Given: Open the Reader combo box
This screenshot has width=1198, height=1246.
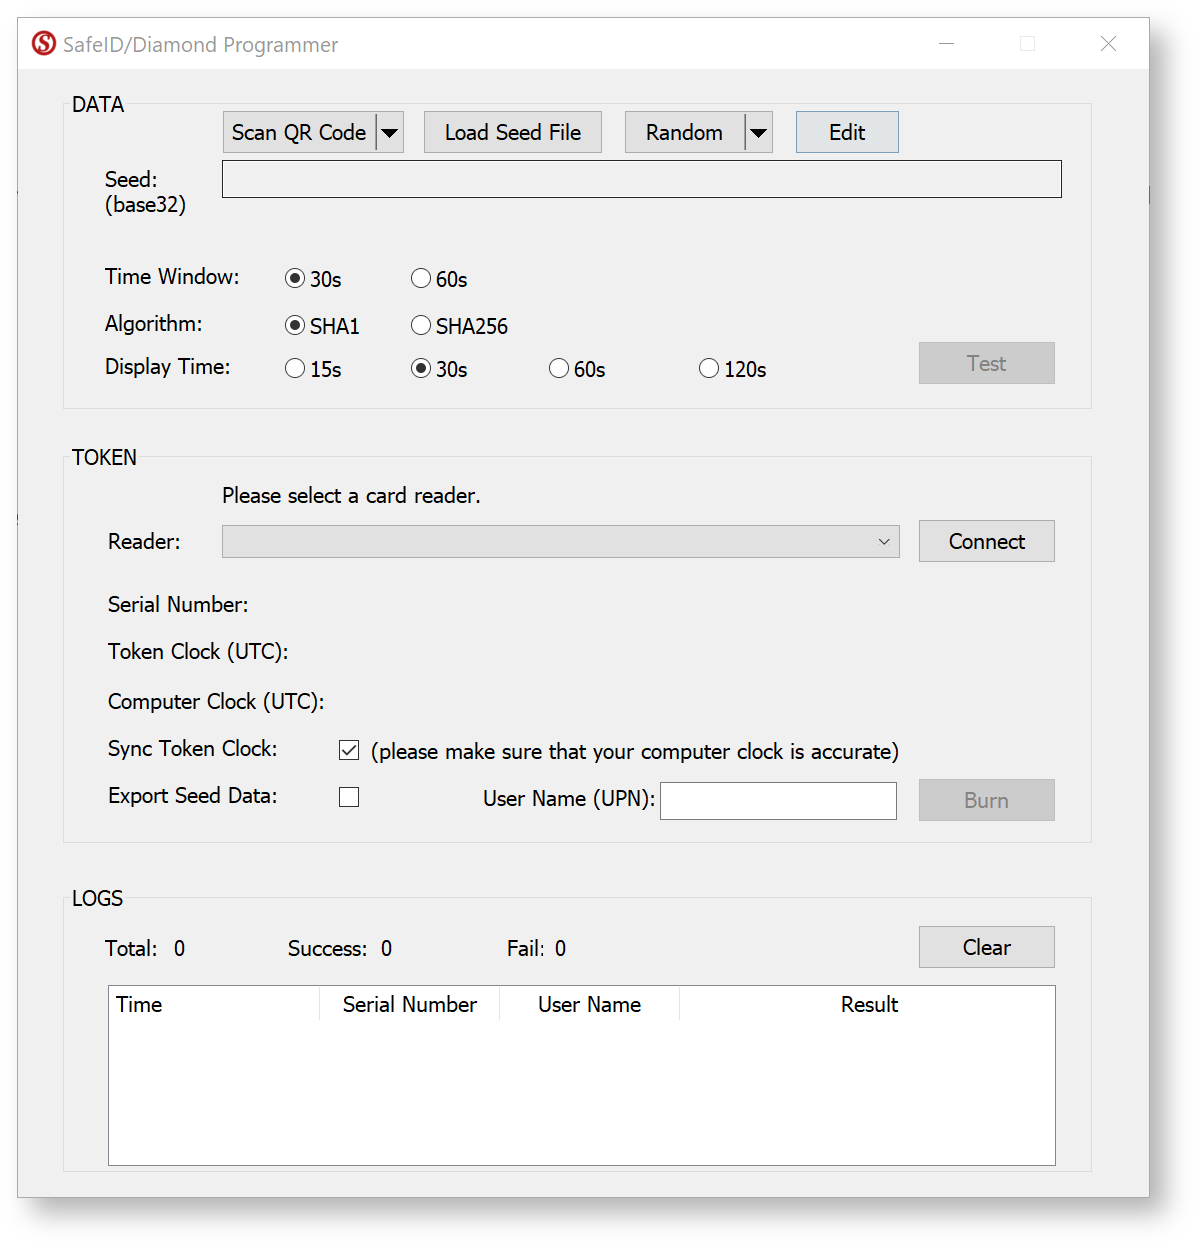Looking at the screenshot, I should [560, 541].
